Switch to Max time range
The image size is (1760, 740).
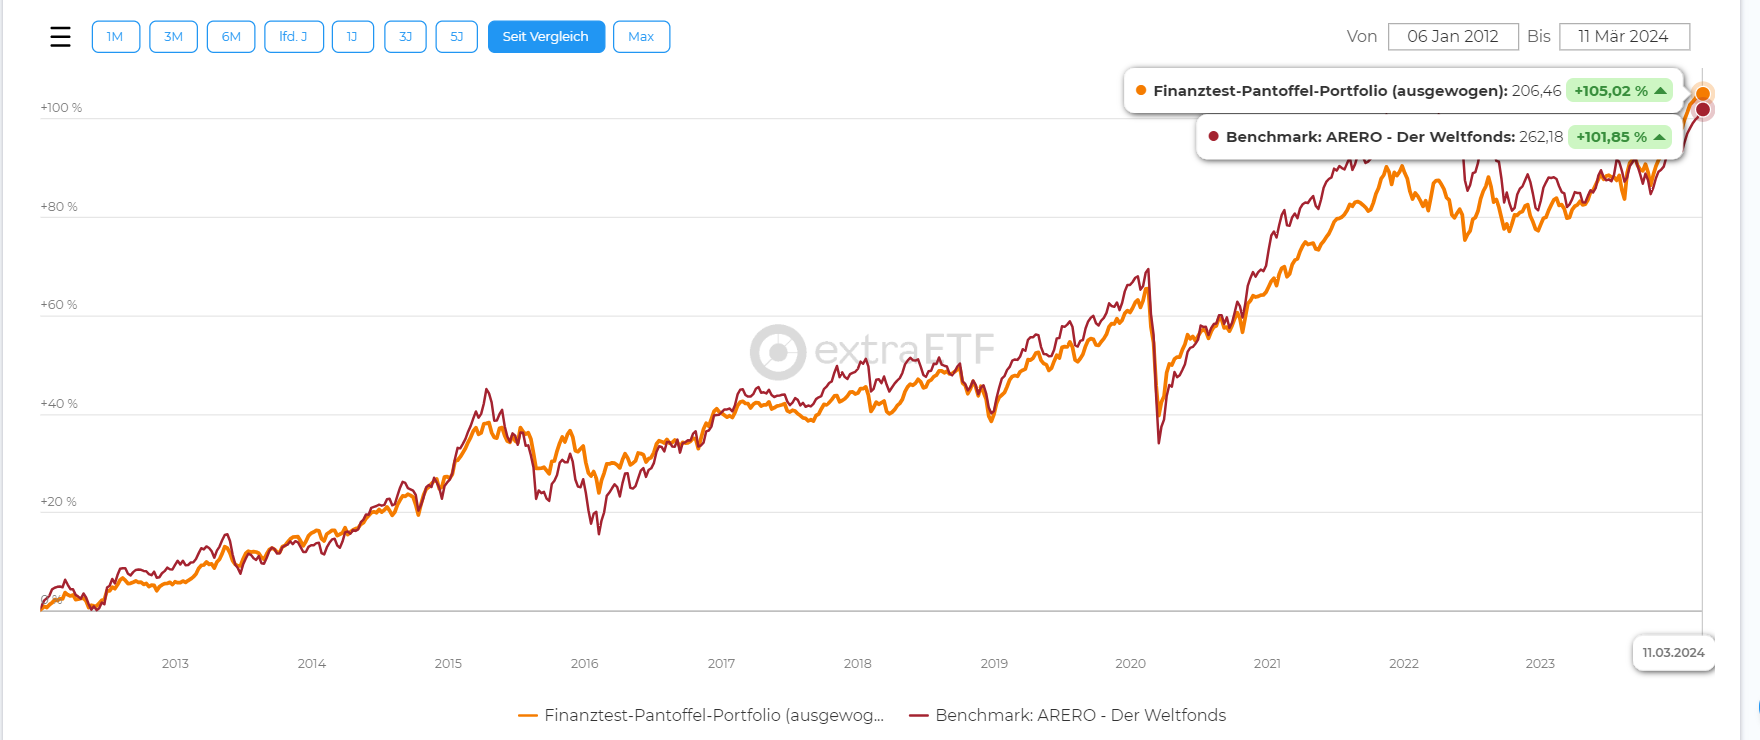tap(641, 37)
